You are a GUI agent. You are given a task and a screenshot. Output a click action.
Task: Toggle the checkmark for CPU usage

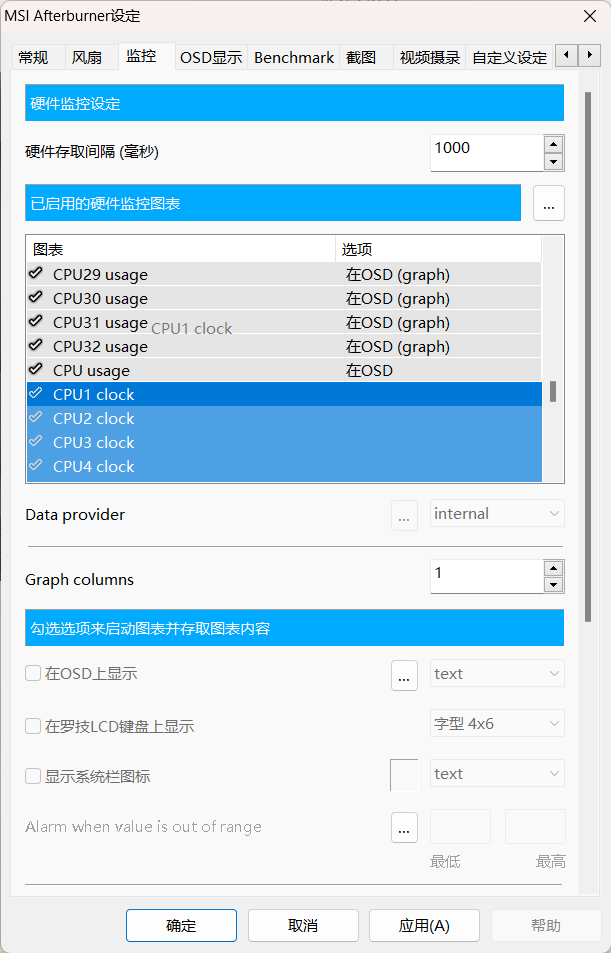pyautogui.click(x=36, y=370)
